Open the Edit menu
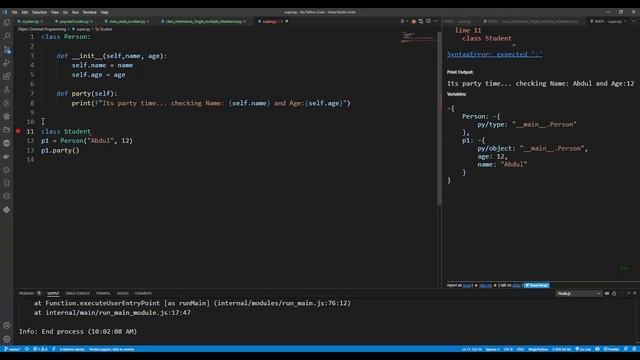Image resolution: width=640 pixels, height=360 pixels. click(x=25, y=12)
